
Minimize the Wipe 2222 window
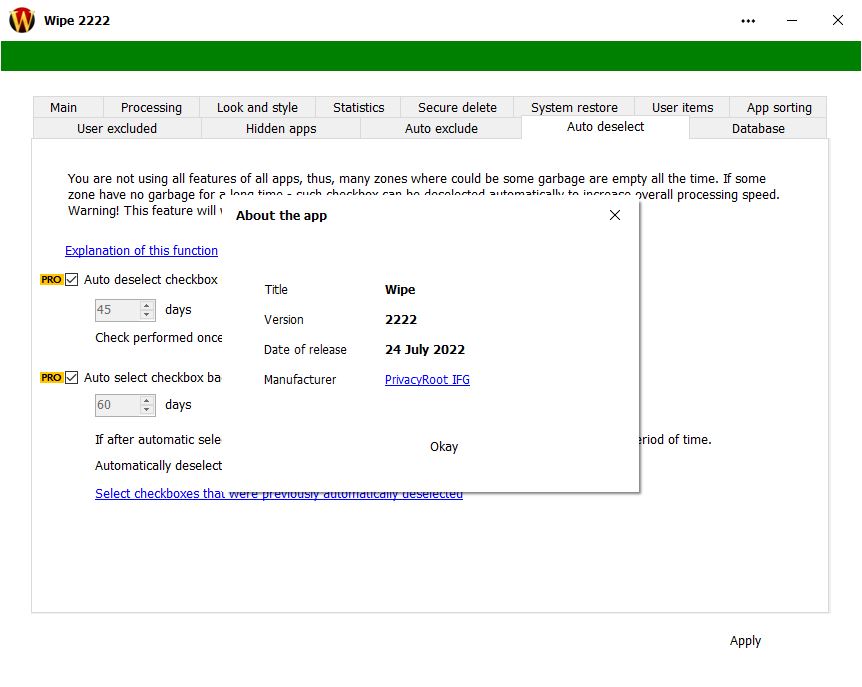(x=792, y=21)
